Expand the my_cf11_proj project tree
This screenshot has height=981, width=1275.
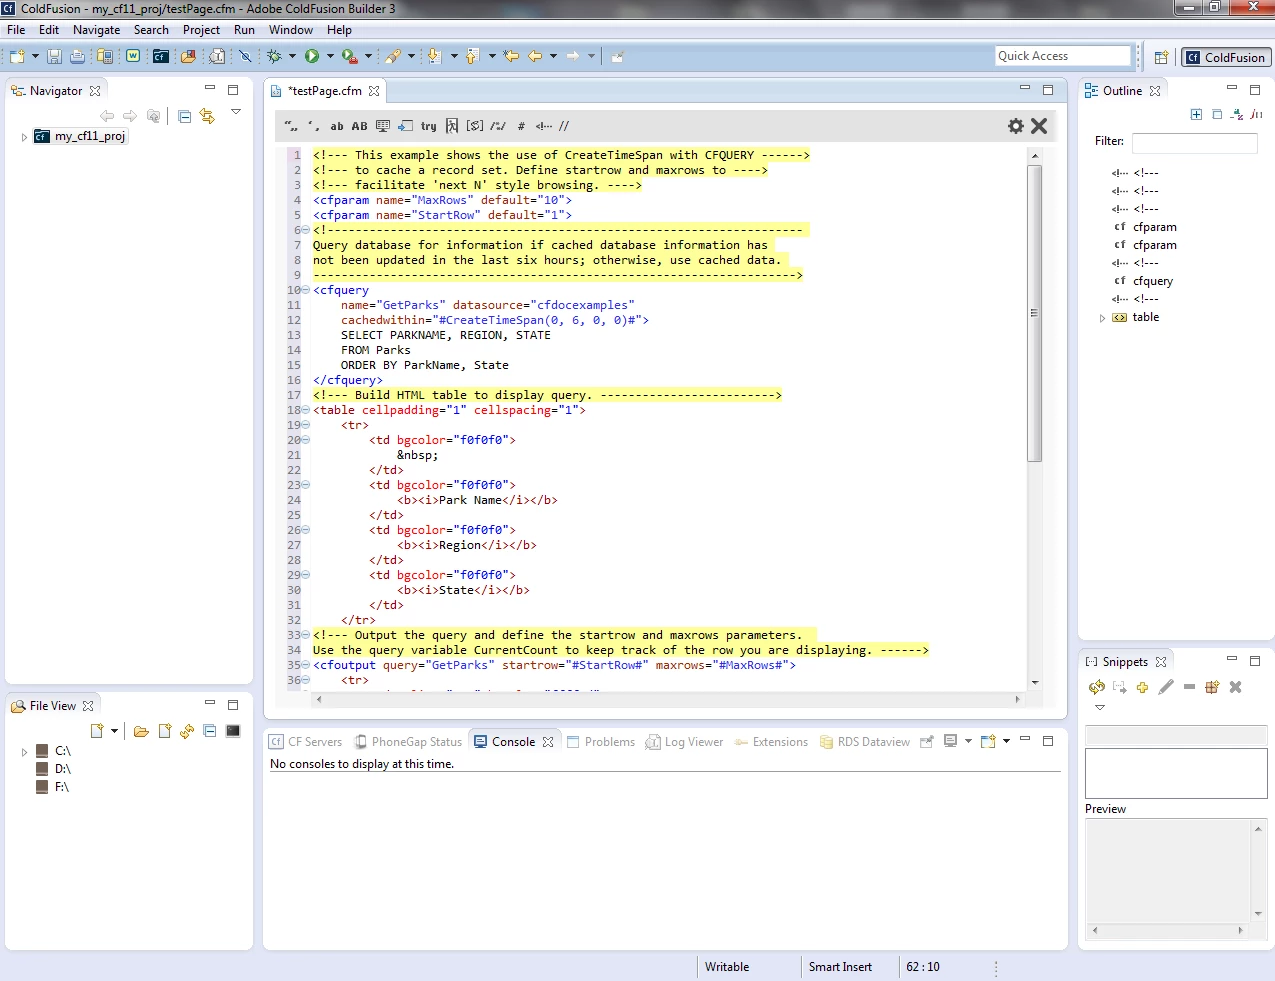tap(24, 137)
